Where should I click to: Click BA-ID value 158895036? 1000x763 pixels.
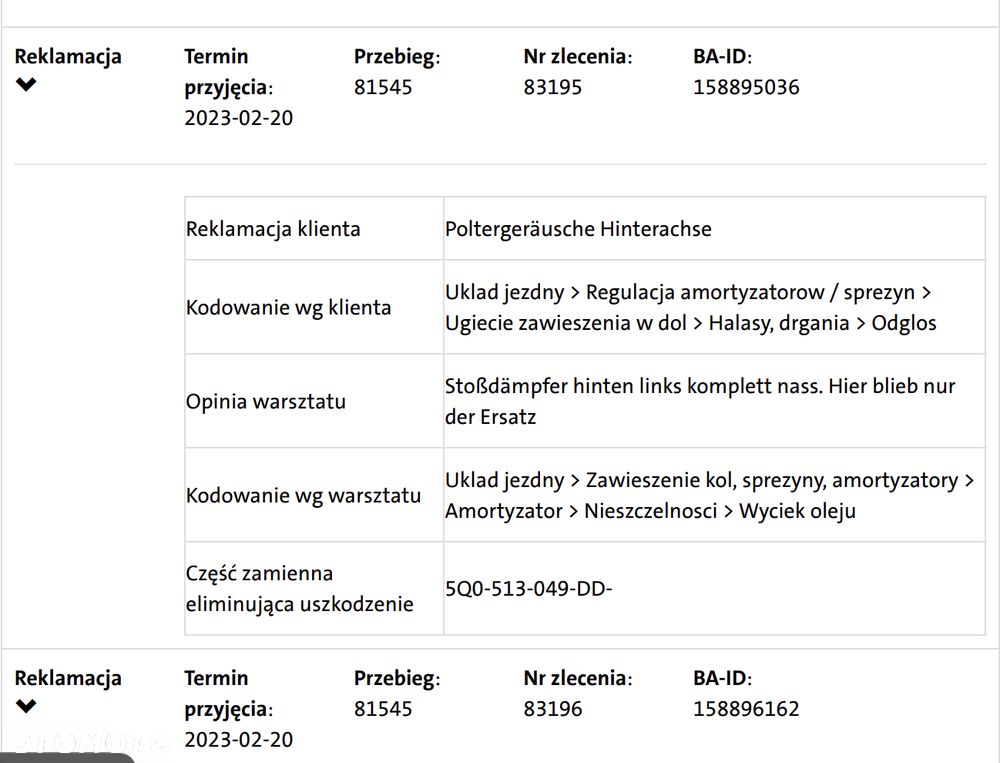point(746,87)
